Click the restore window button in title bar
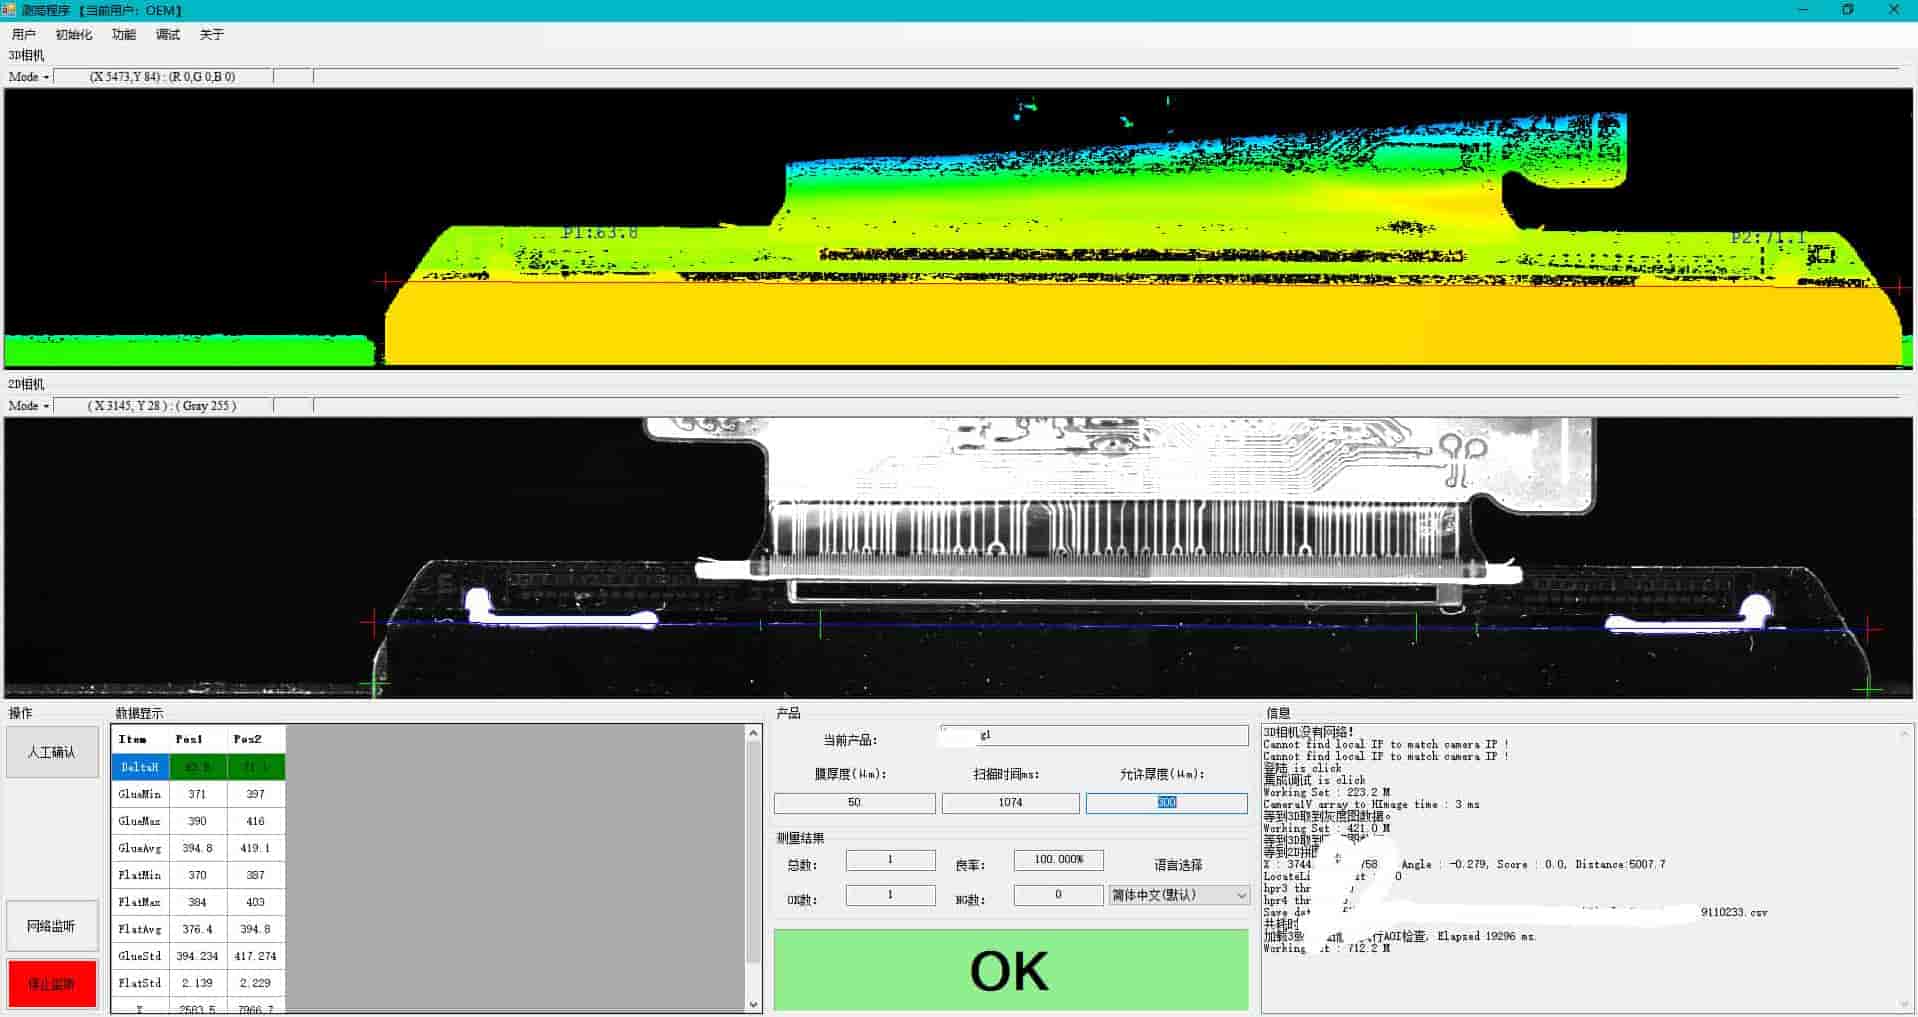The width and height of the screenshot is (1918, 1017). coord(1847,10)
